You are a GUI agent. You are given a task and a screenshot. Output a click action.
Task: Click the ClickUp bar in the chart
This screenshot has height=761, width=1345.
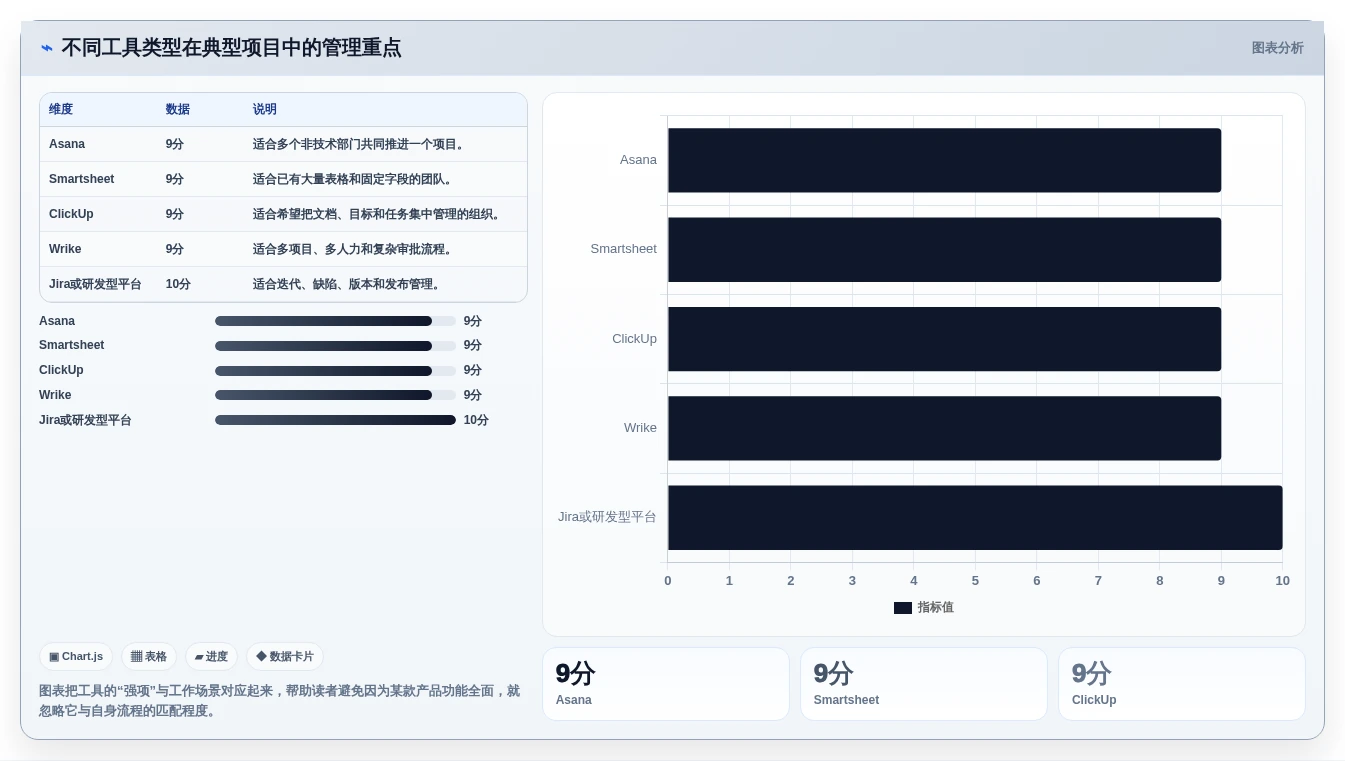pos(944,339)
